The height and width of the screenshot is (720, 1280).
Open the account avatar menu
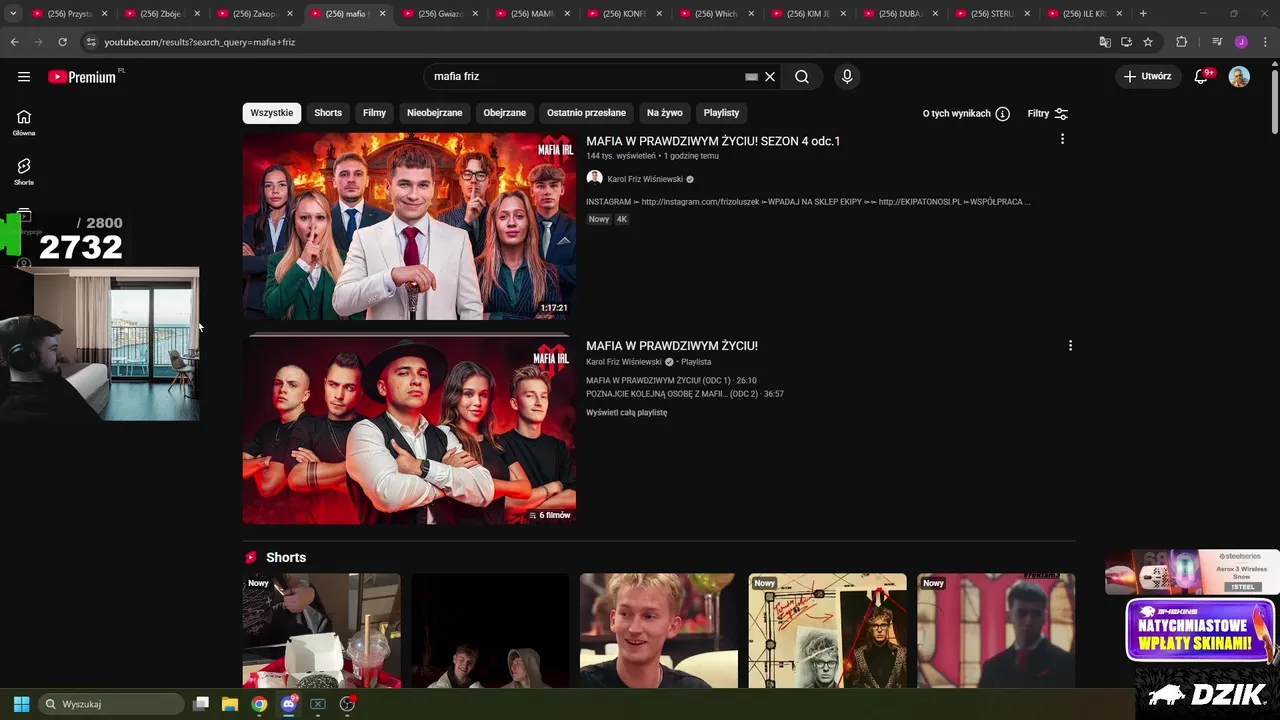[x=1239, y=77]
